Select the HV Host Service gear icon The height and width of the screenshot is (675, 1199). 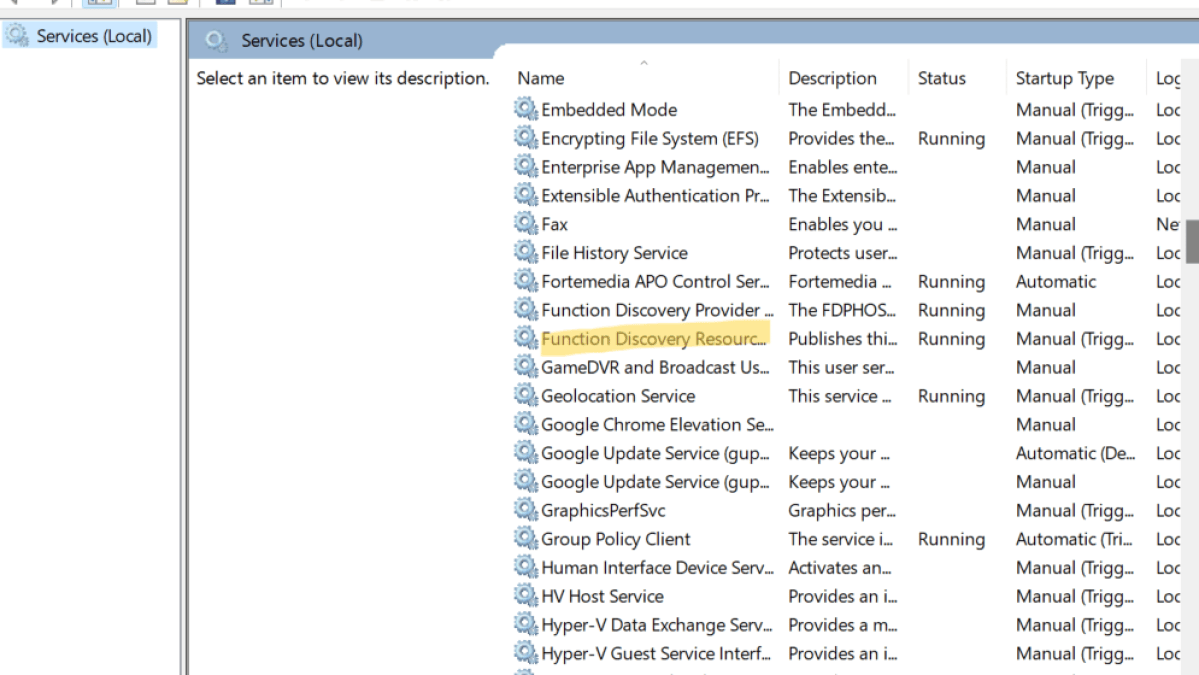coord(525,595)
